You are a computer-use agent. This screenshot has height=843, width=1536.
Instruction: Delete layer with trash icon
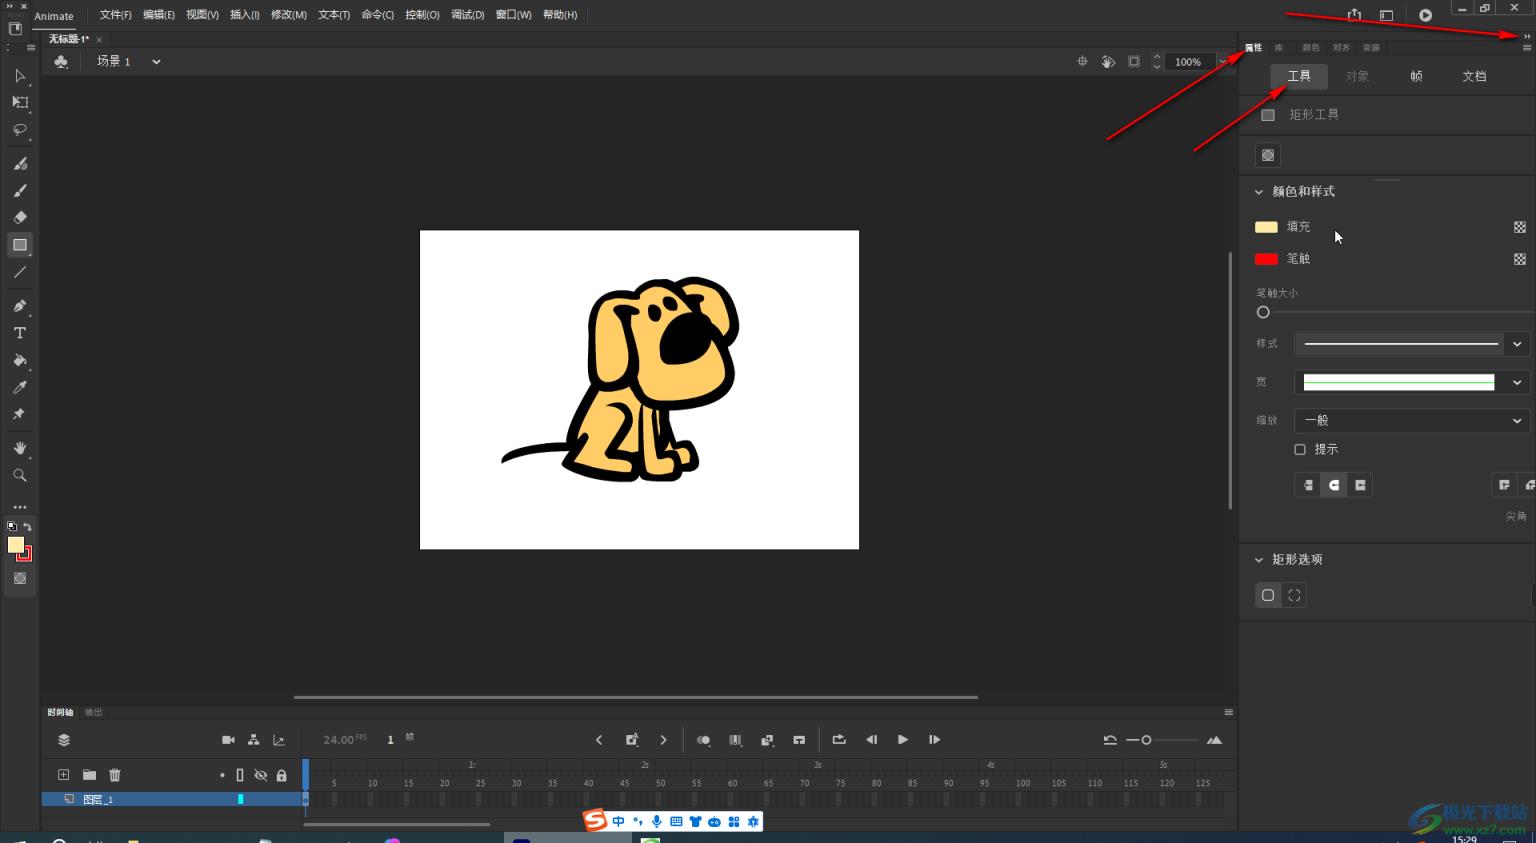click(115, 775)
